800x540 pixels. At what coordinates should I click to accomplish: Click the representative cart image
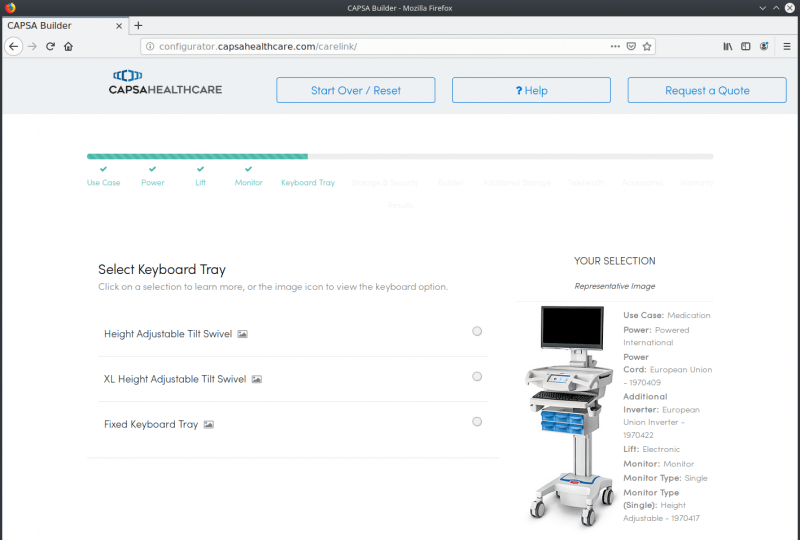[x=569, y=416]
